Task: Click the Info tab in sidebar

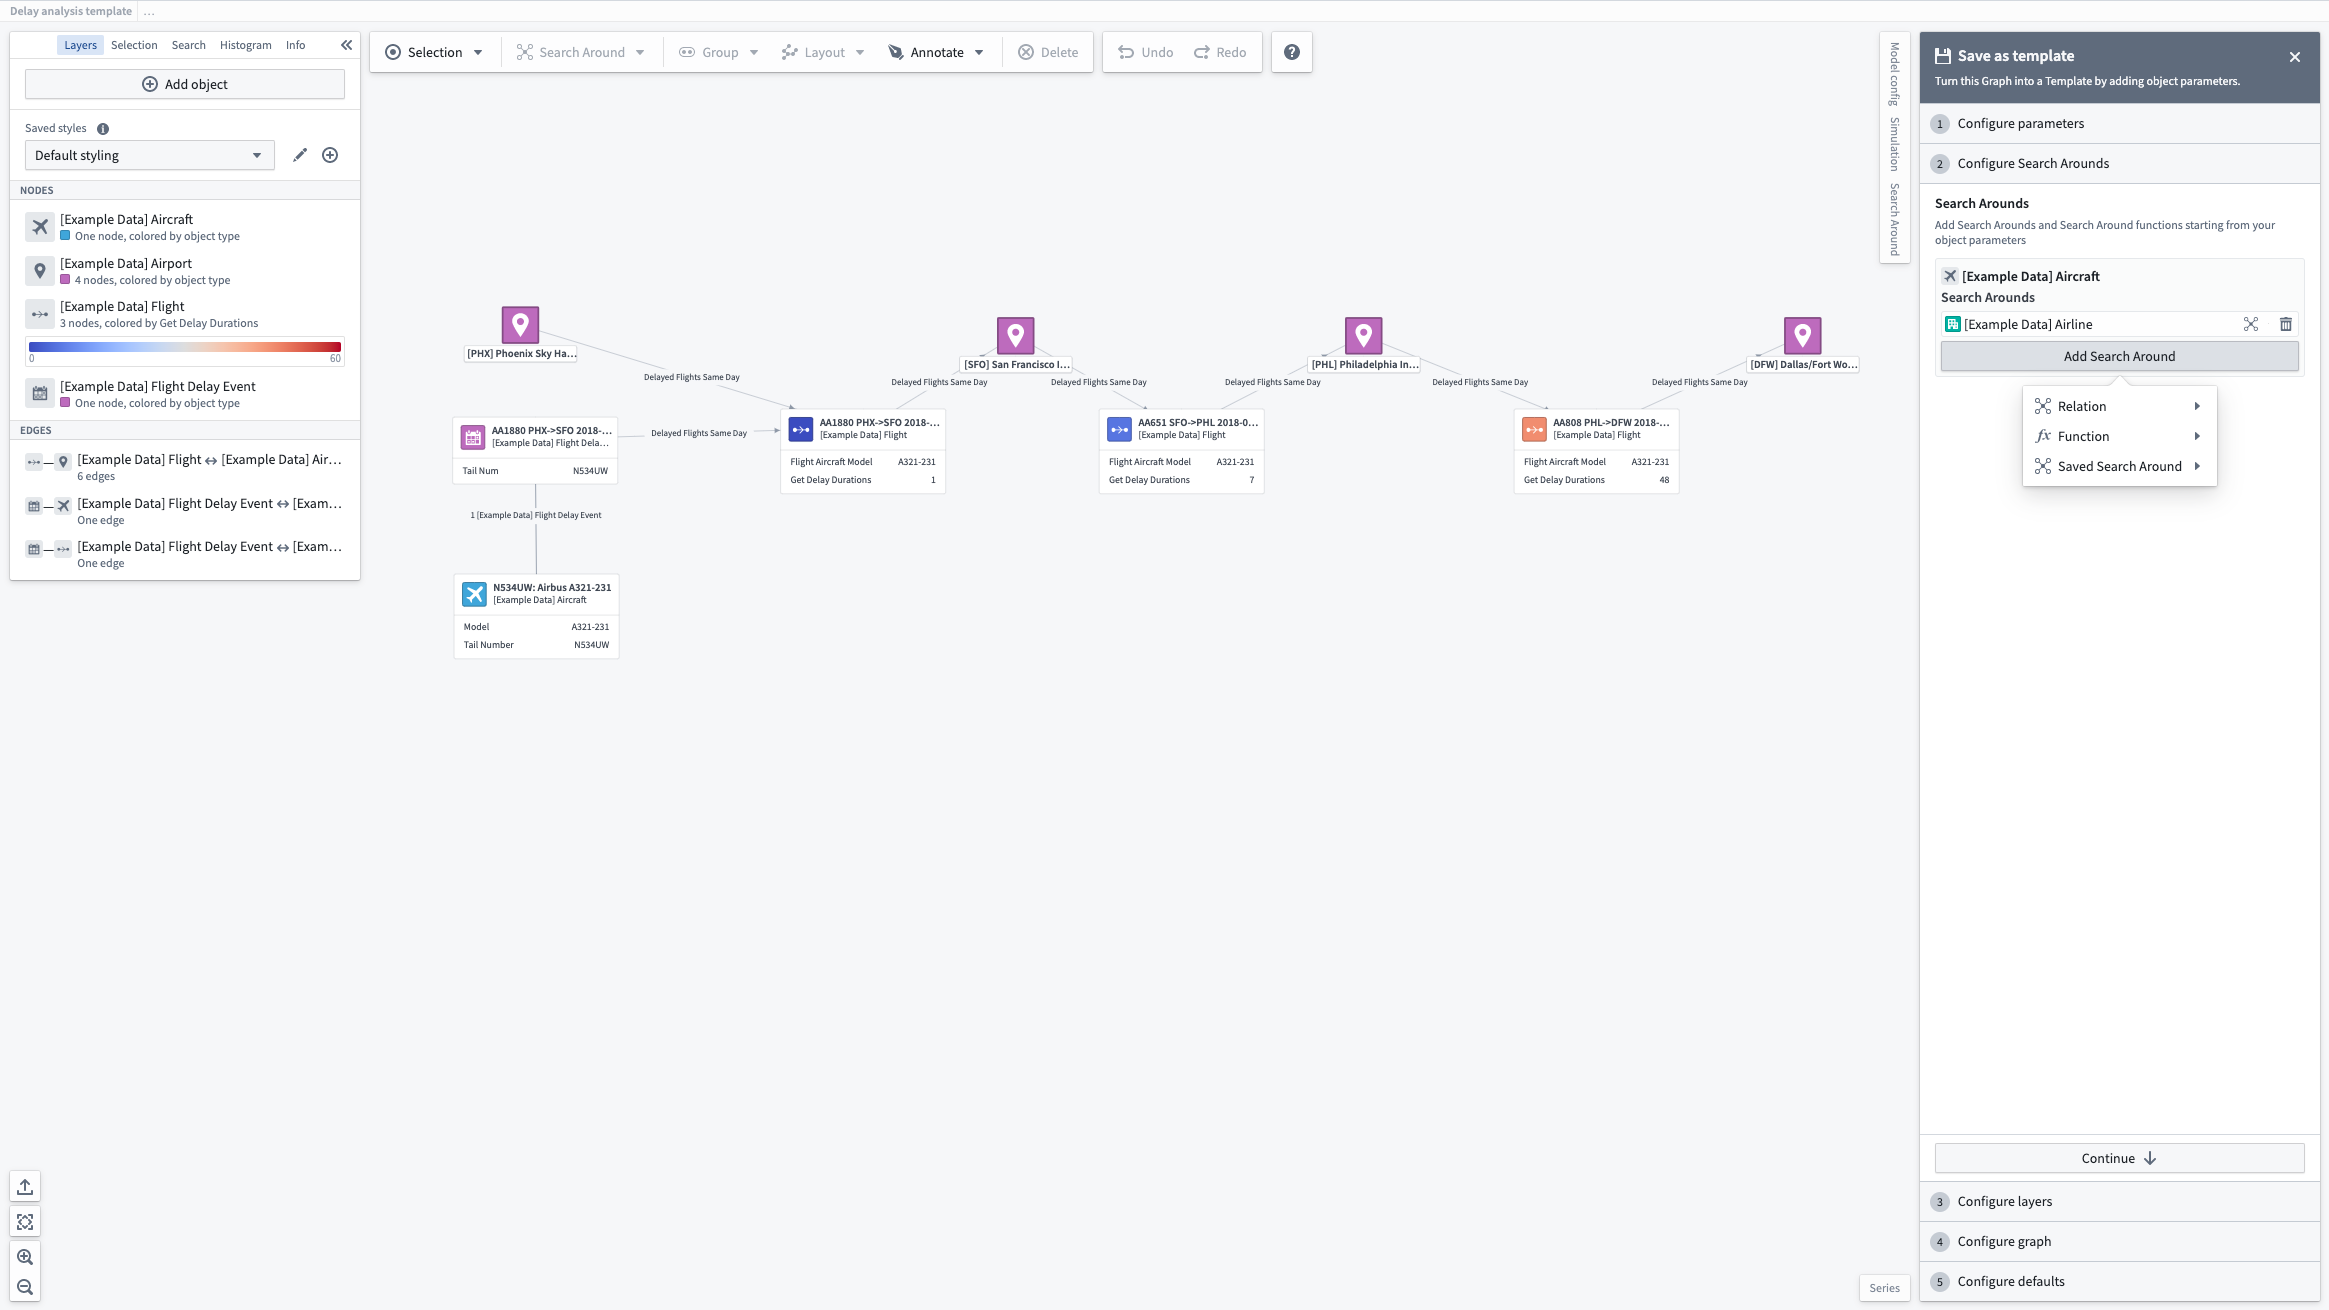Action: pos(296,45)
